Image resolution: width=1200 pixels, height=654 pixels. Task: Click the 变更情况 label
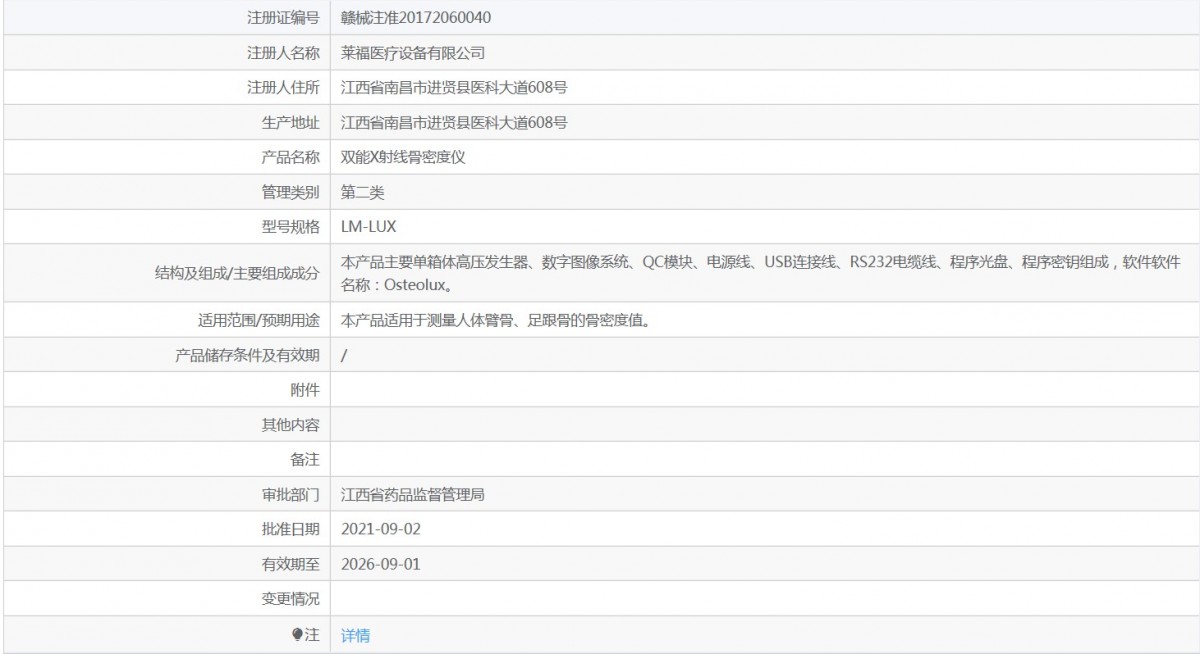click(290, 599)
